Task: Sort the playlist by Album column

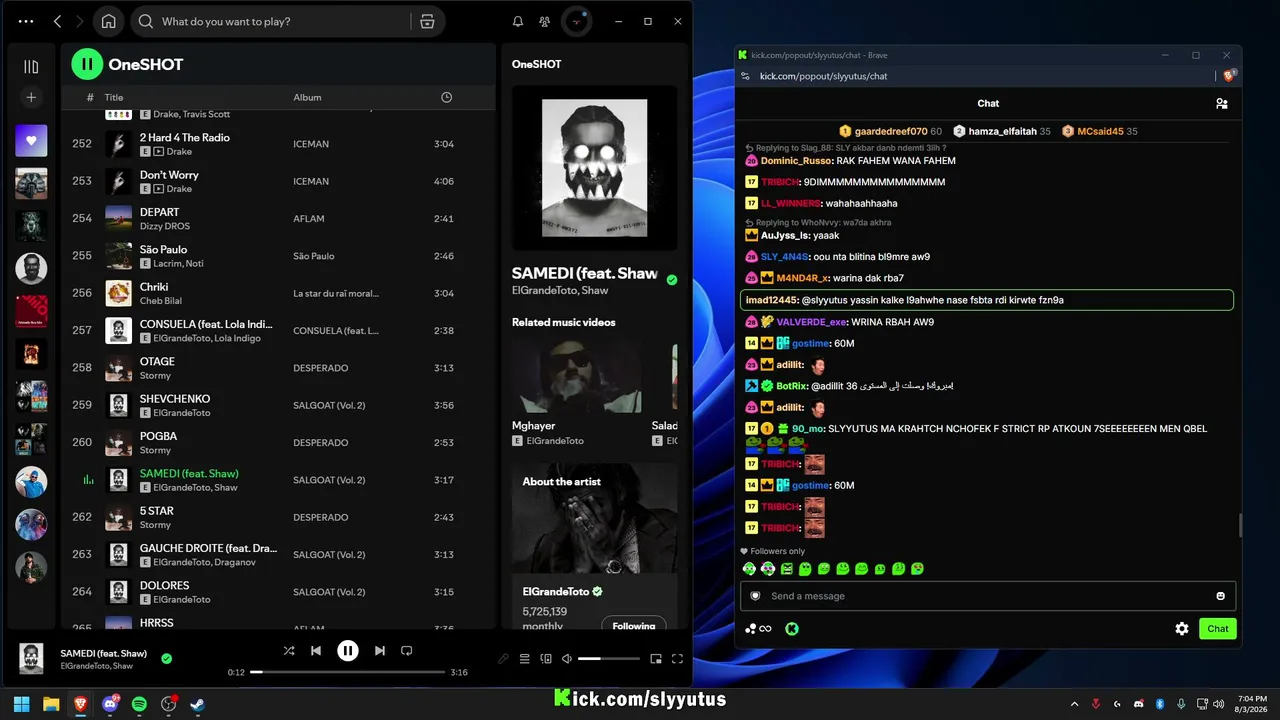Action: point(307,97)
